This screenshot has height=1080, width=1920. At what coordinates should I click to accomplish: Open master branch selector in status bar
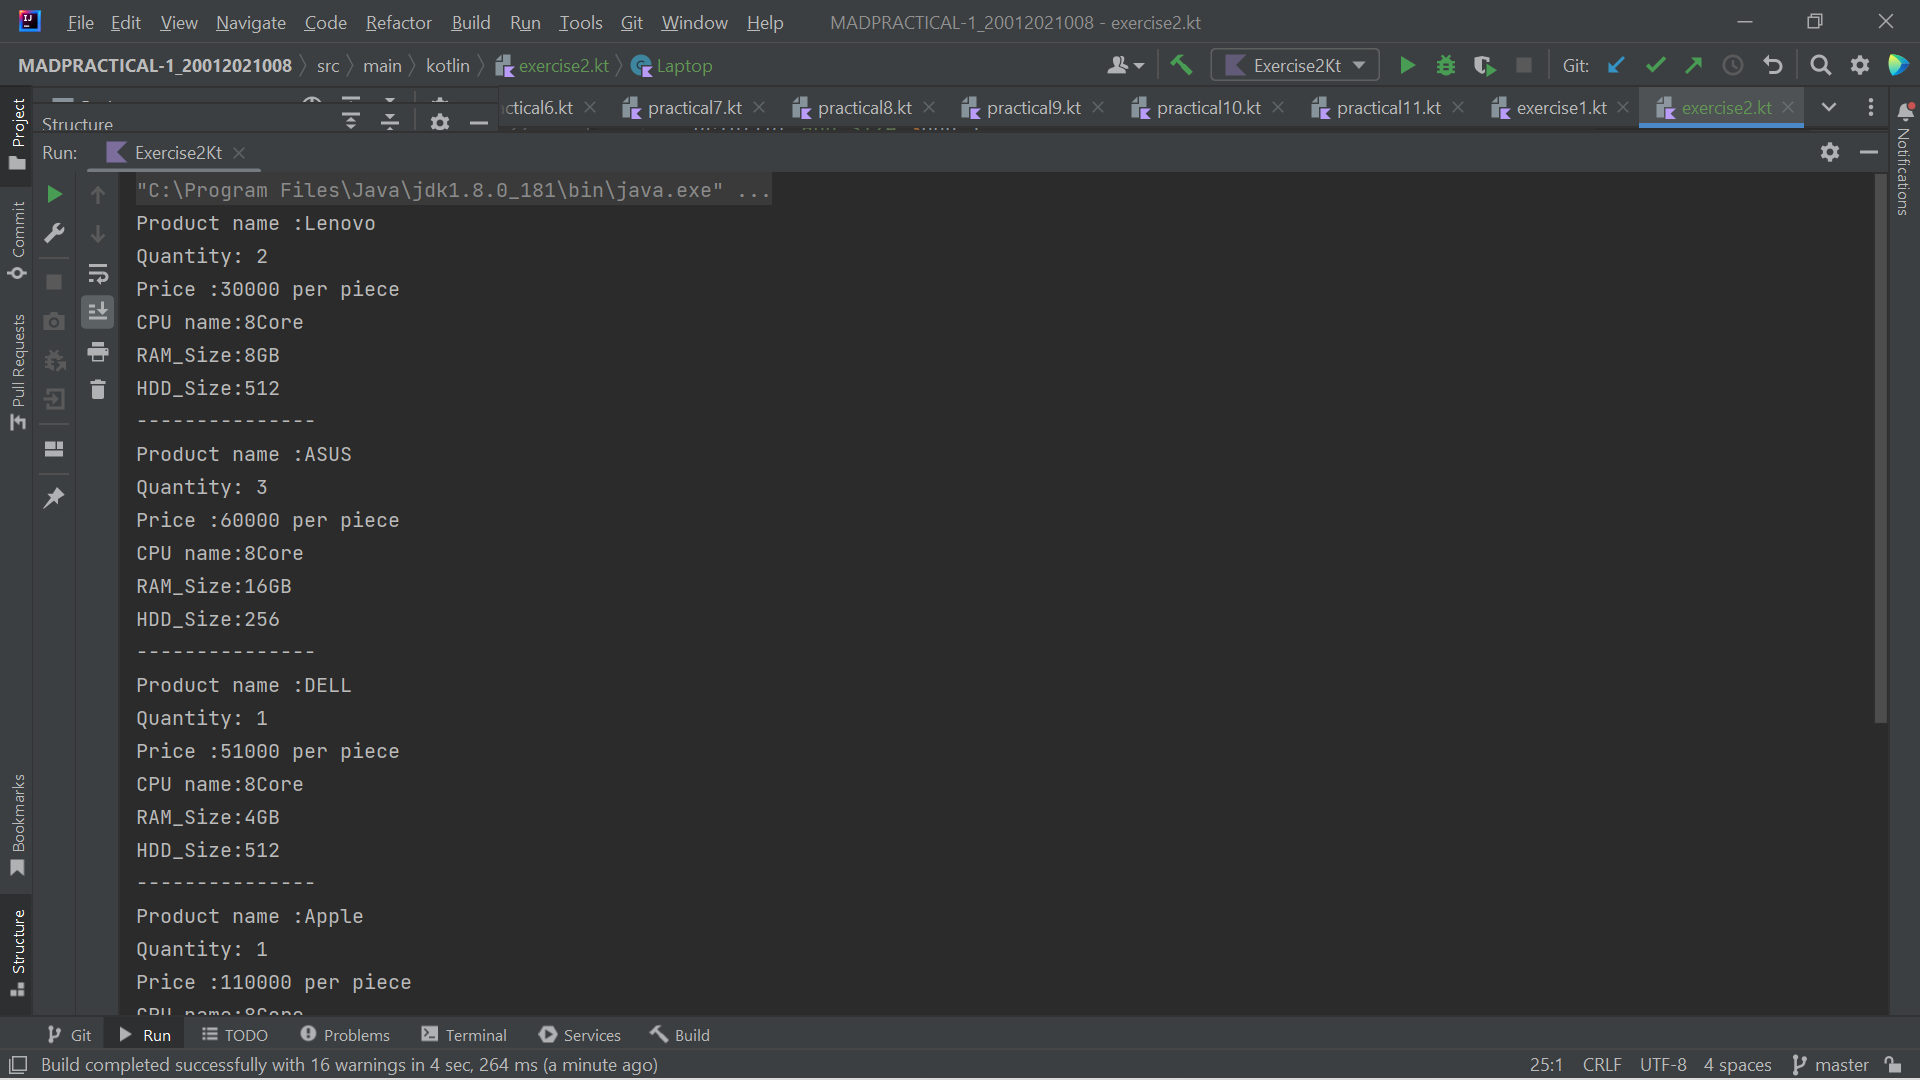1831,1065
